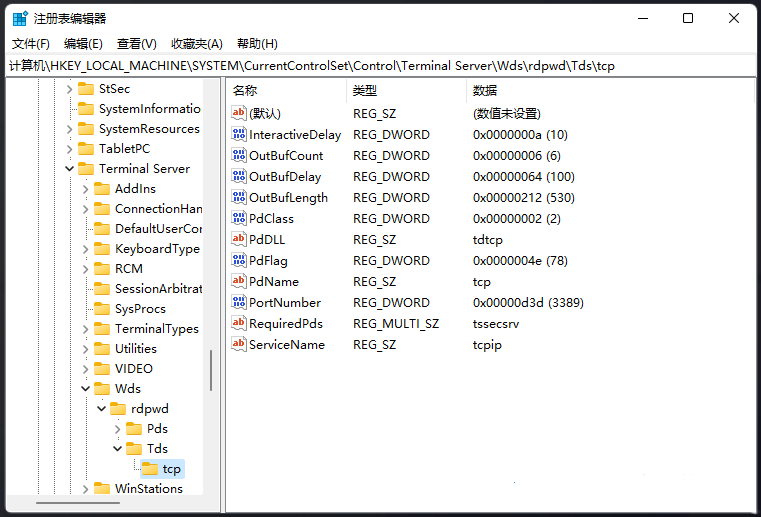The width and height of the screenshot is (761, 517).
Task: Click the 0x00000212 (530) data cell
Action: coord(524,198)
